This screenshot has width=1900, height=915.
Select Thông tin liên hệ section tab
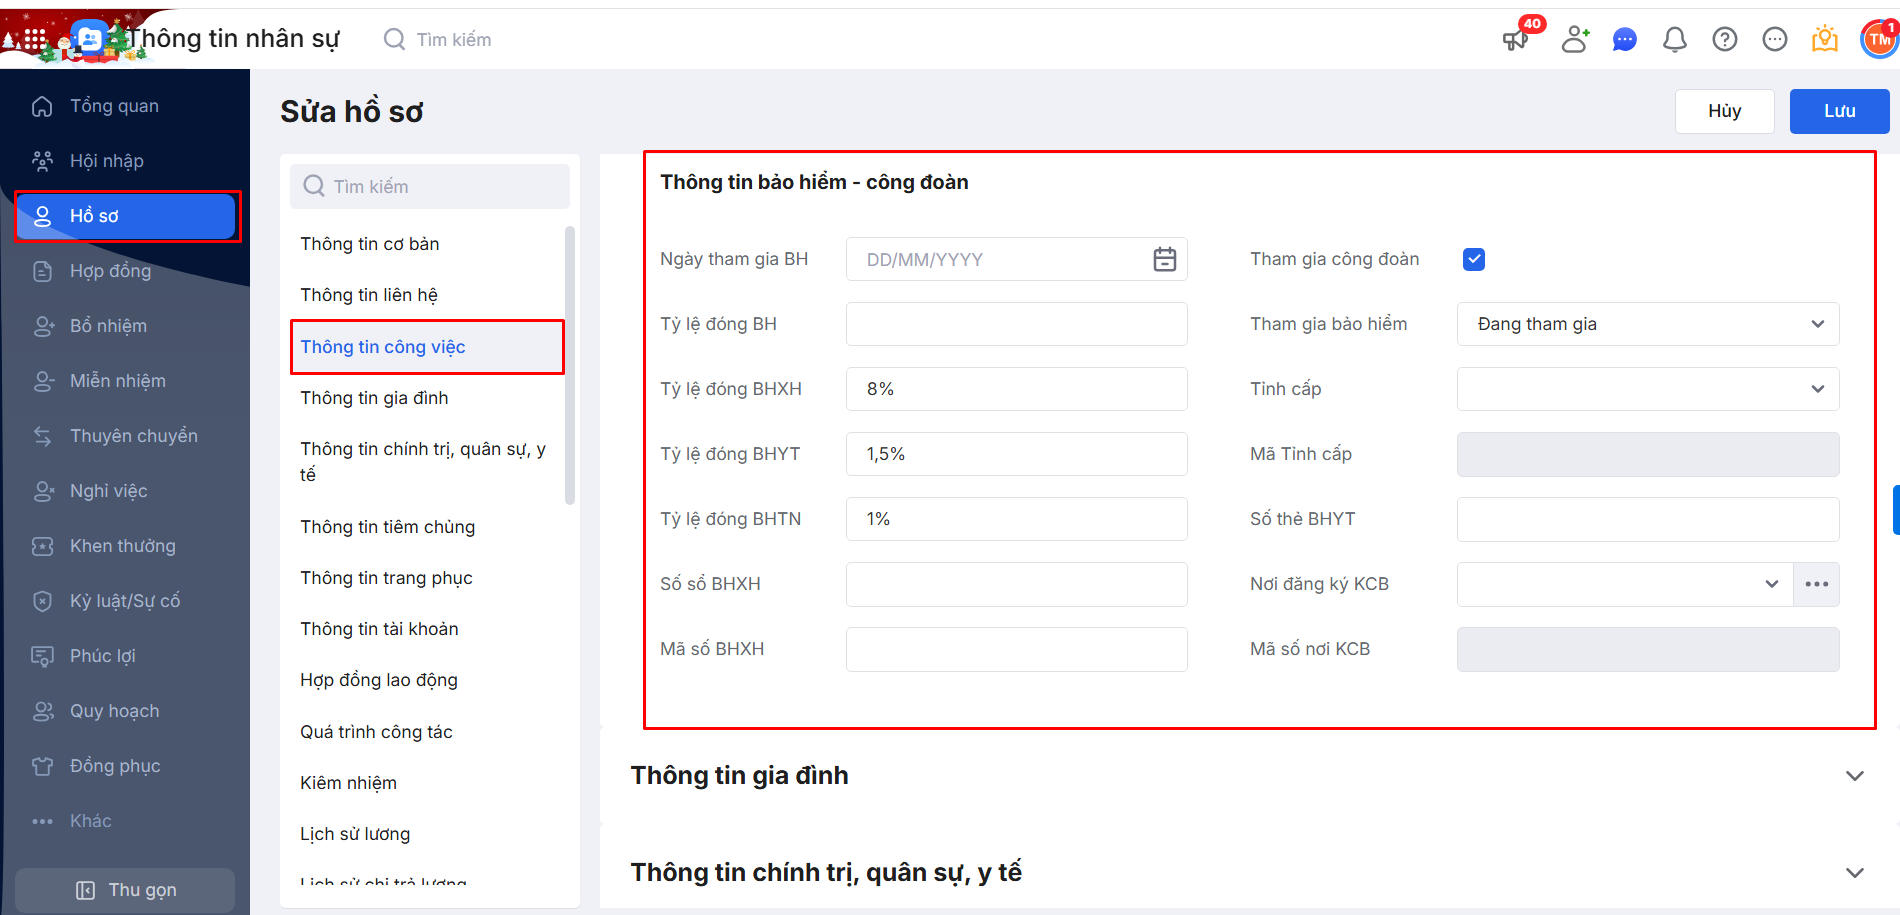point(369,295)
